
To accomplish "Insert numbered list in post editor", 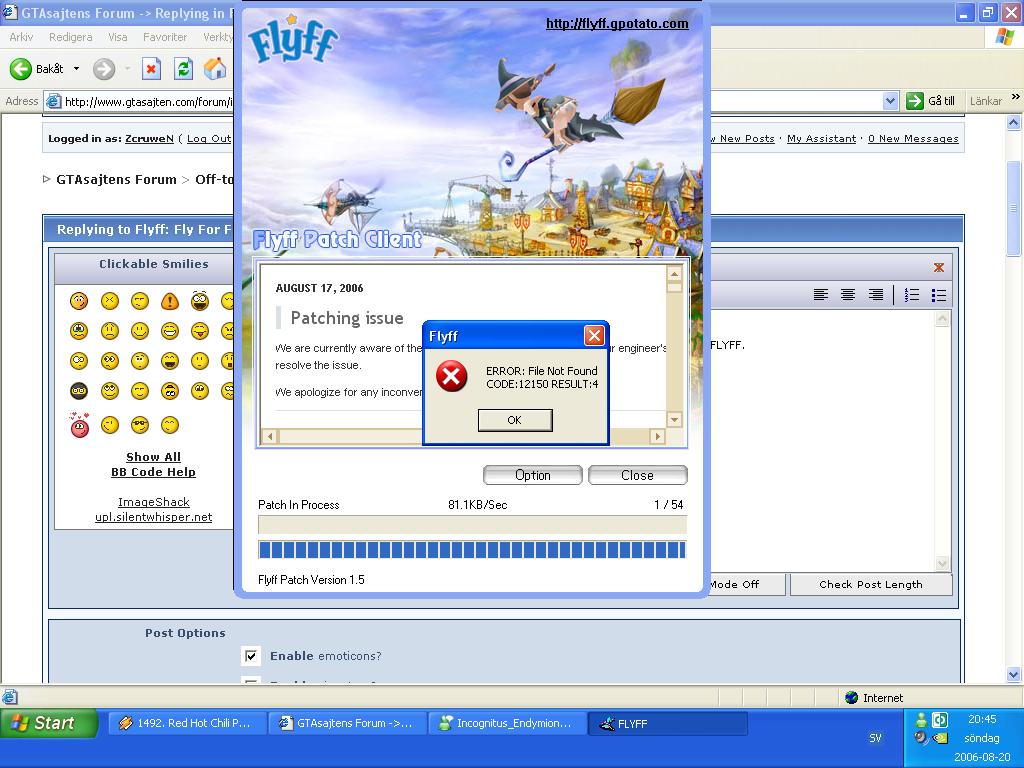I will (x=912, y=295).
